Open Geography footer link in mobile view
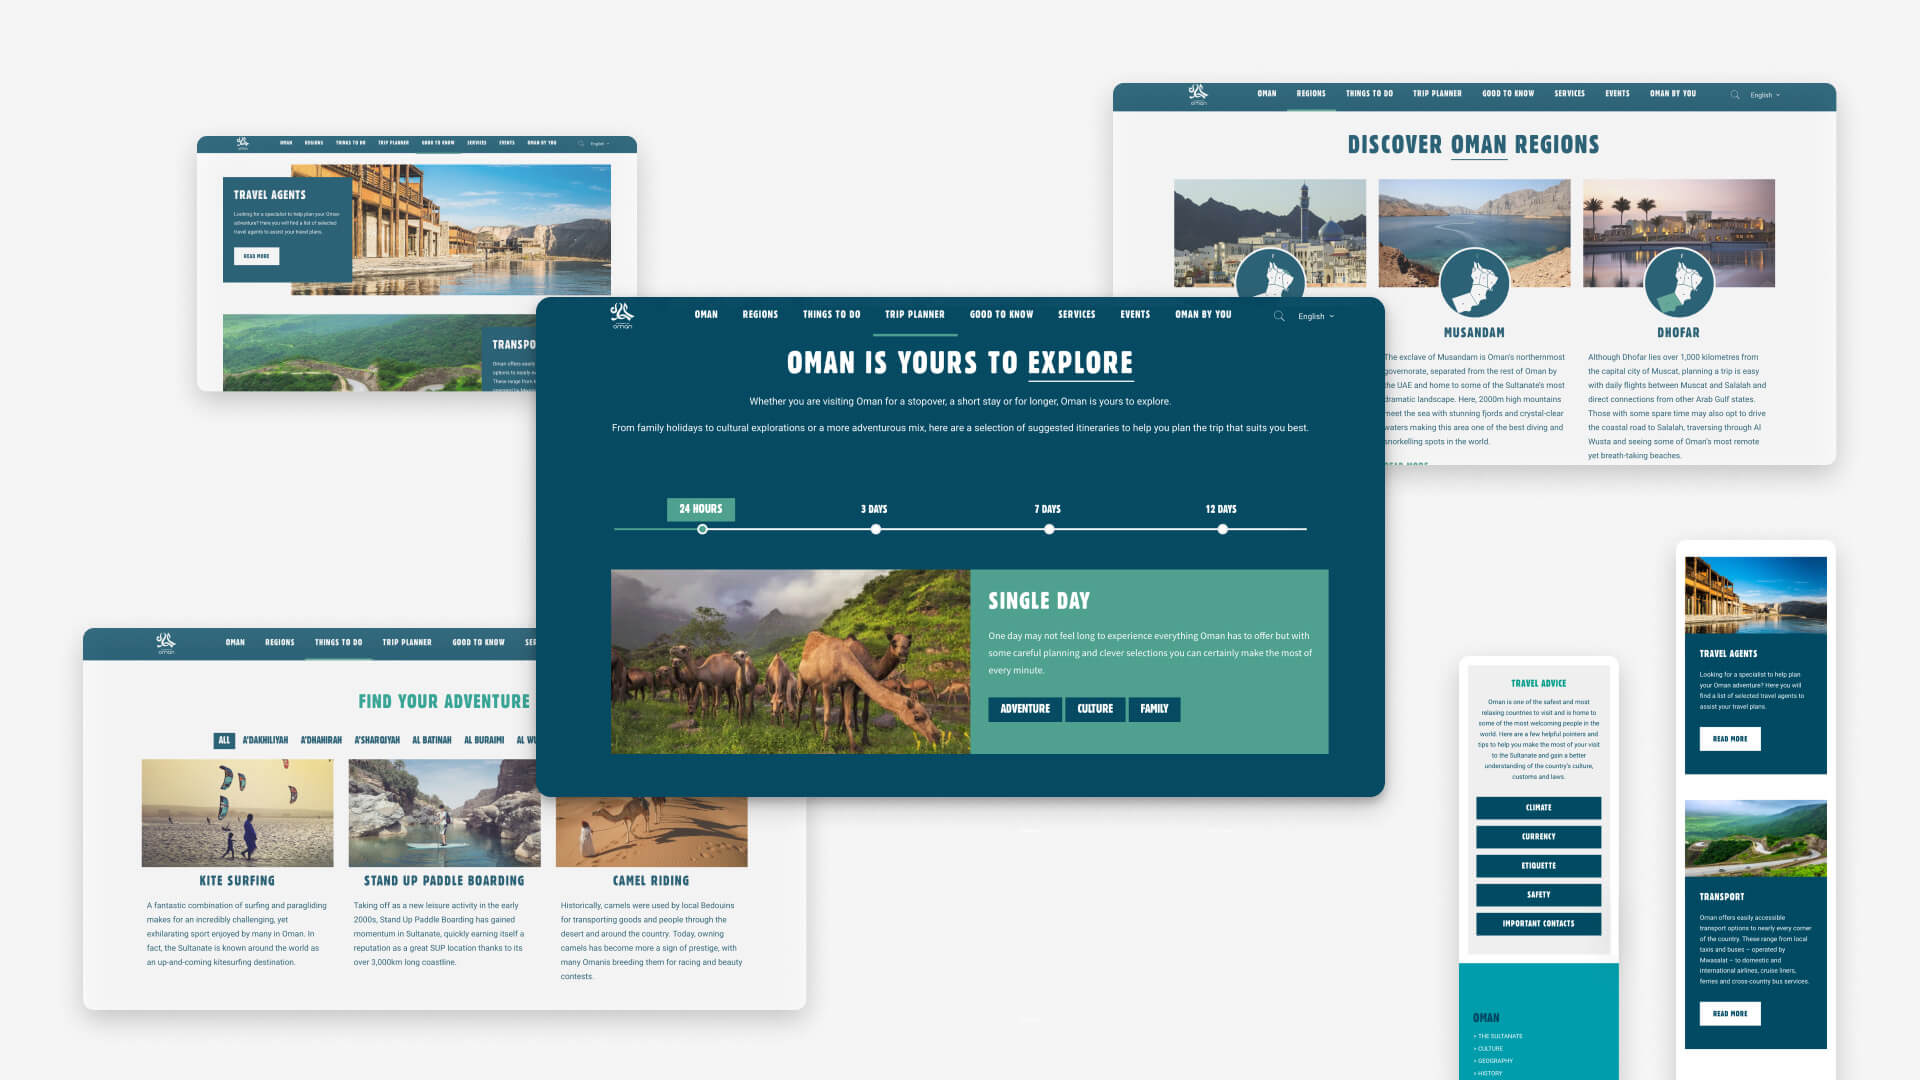Viewport: 1920px width, 1080px height. [x=1493, y=1061]
